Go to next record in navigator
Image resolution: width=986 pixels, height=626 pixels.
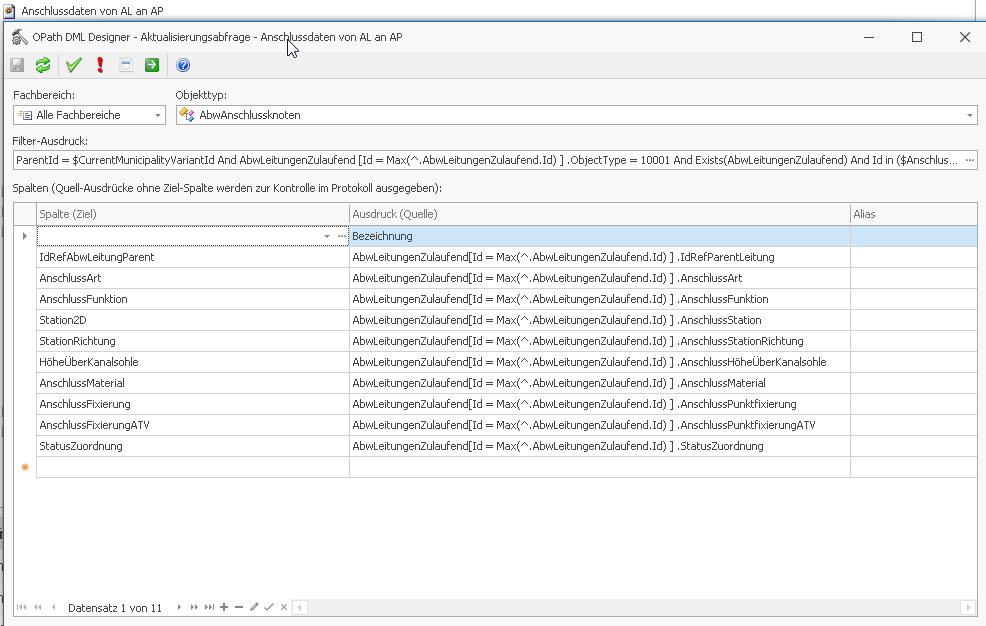tap(180, 607)
